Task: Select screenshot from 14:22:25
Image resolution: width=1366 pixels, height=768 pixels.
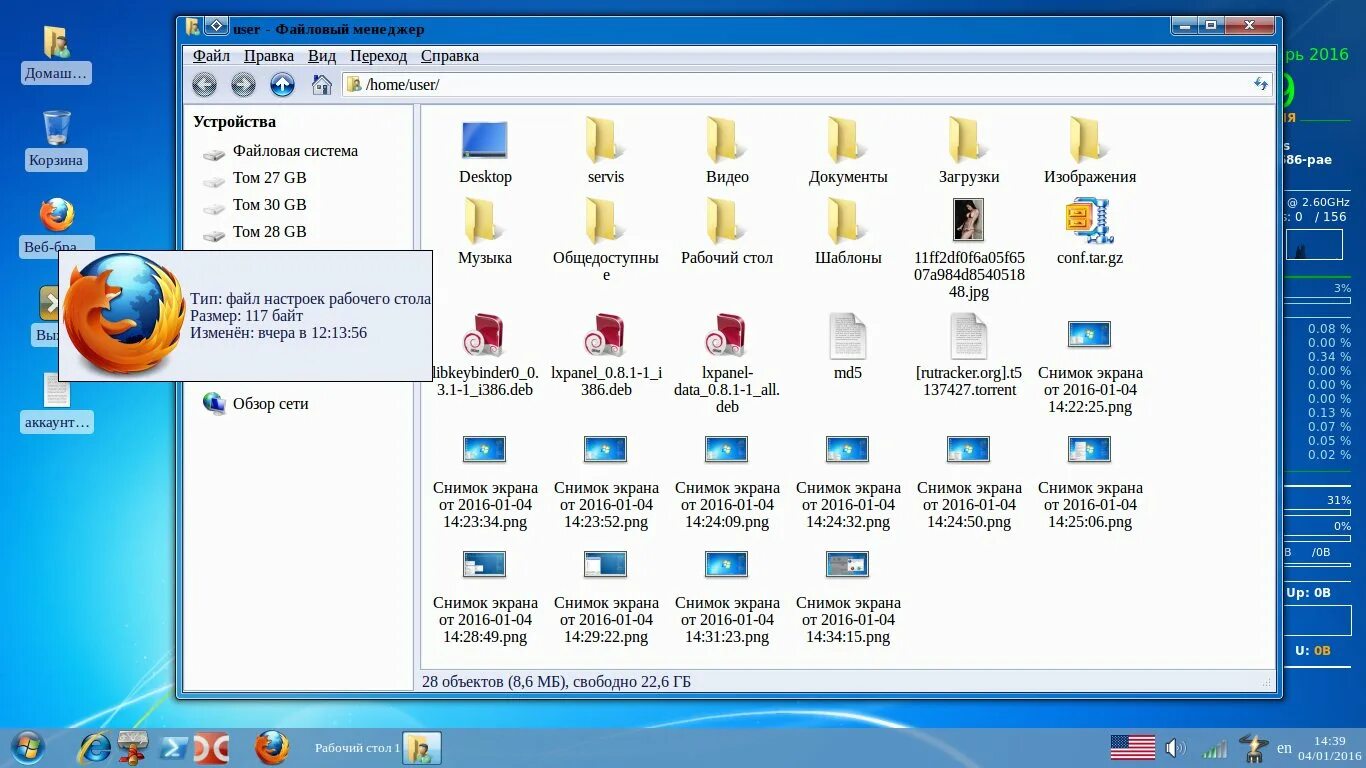Action: tap(1090, 367)
